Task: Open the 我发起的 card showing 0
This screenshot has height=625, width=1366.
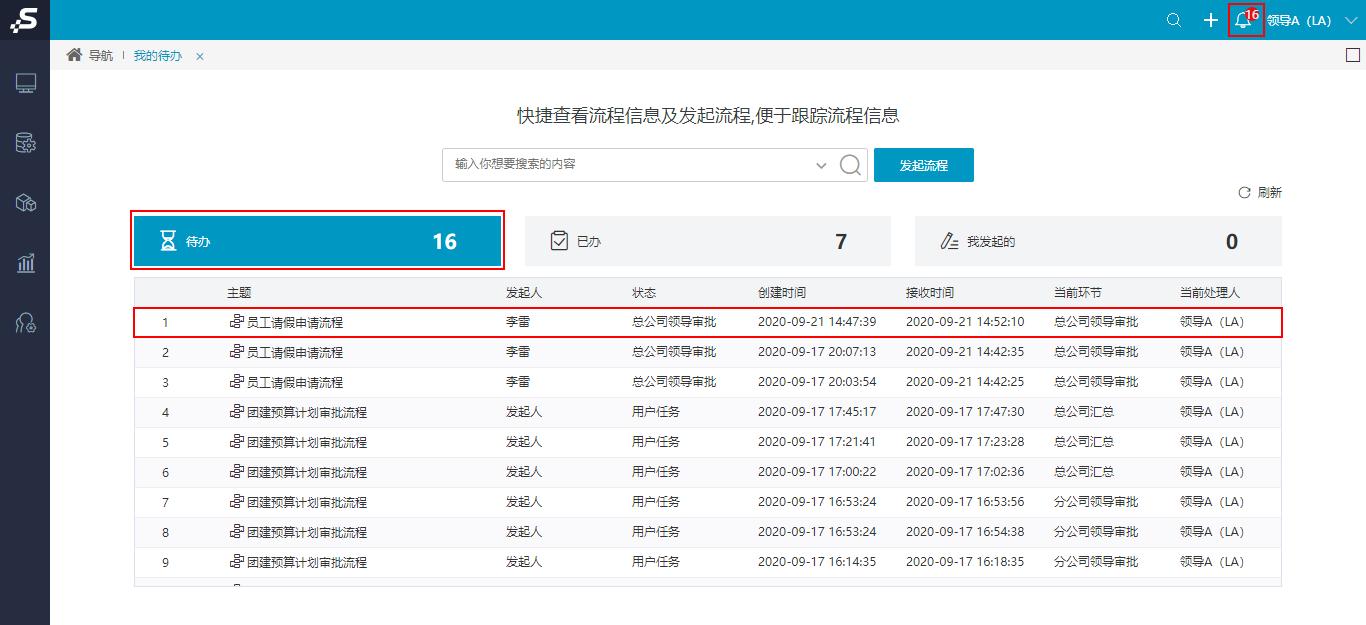Action: [1099, 240]
